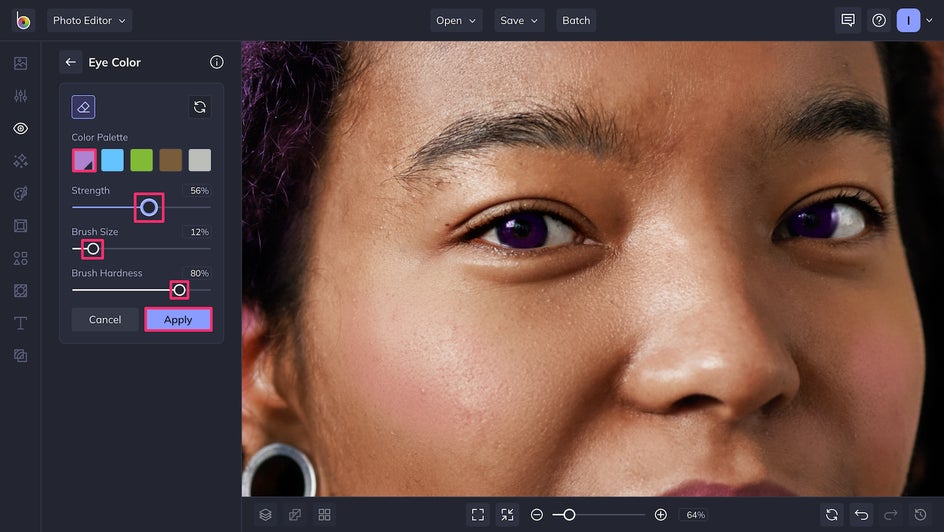This screenshot has width=944, height=532.
Task: Click the layers icon in bottom bar
Action: click(x=265, y=514)
